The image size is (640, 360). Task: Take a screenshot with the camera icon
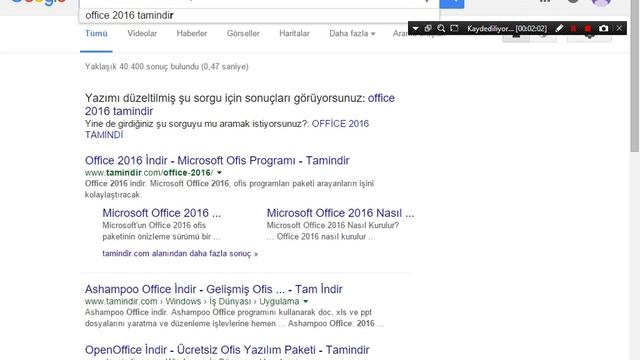click(x=603, y=29)
